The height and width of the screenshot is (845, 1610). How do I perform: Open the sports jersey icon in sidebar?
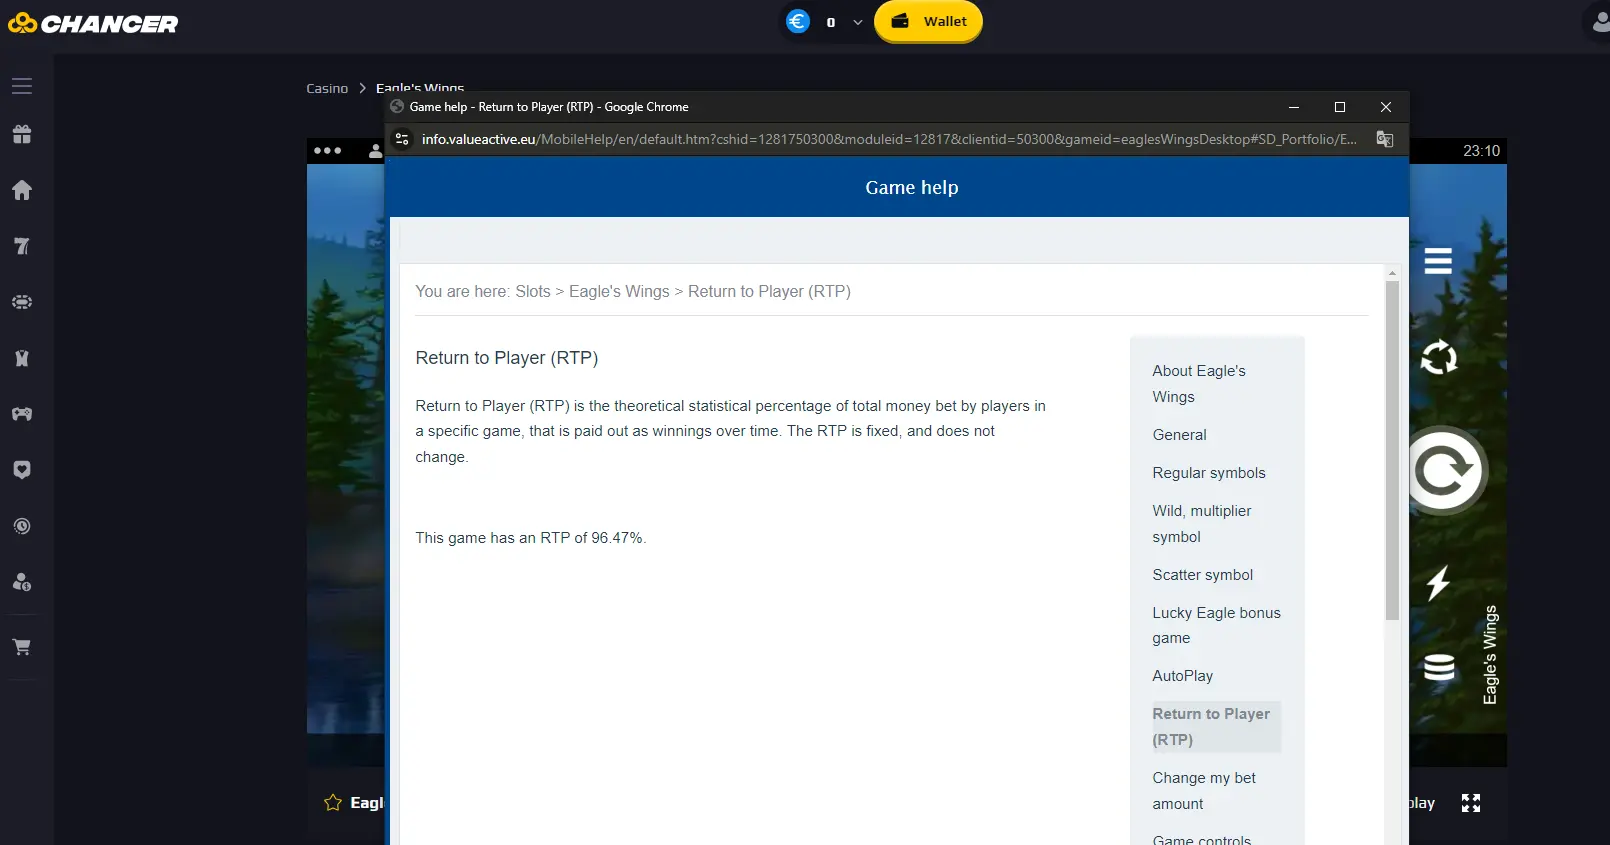point(22,358)
